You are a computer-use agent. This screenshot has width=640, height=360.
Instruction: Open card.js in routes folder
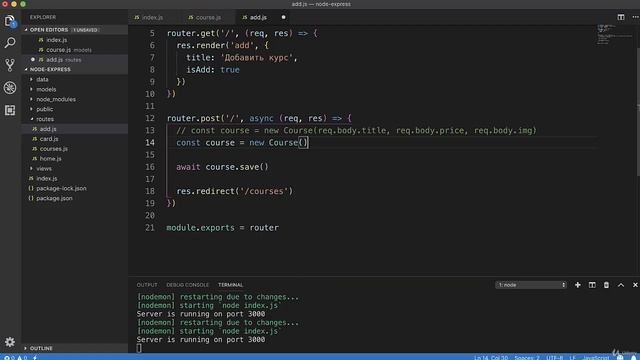point(49,139)
